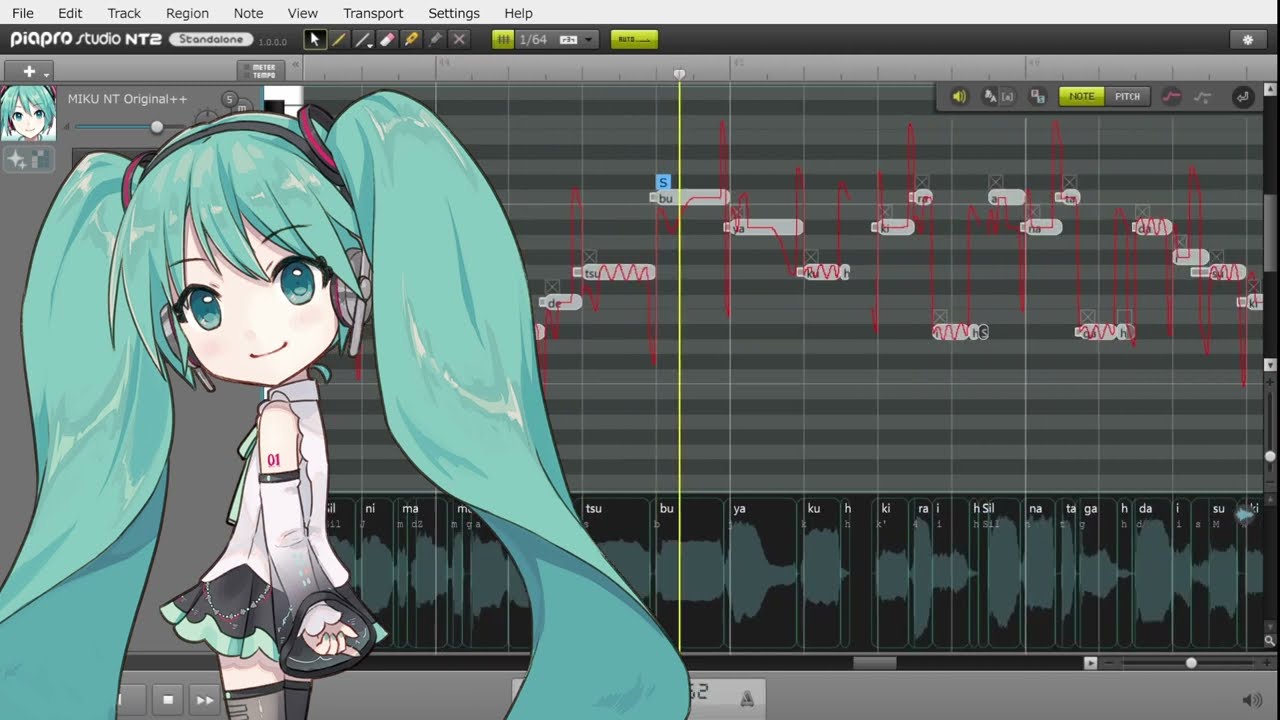The width and height of the screenshot is (1280, 720).
Task: Select the line drawing tool
Action: pyautogui.click(x=363, y=40)
